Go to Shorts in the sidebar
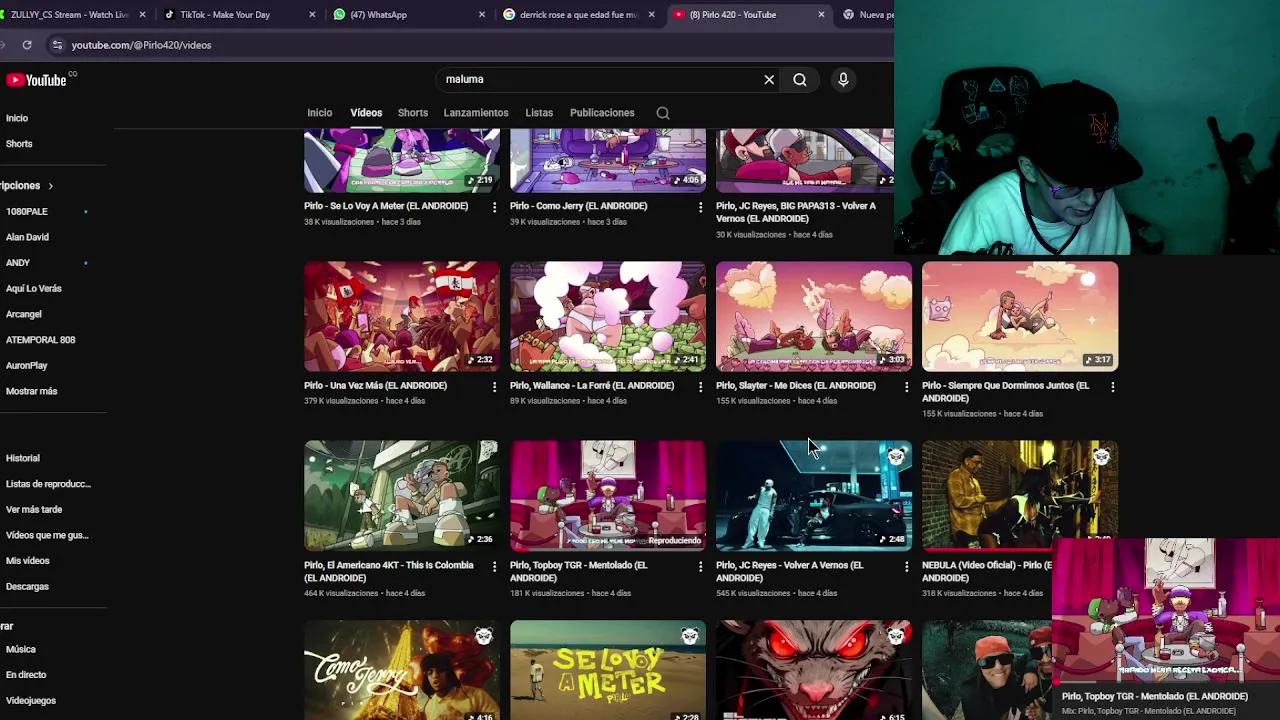 coord(19,144)
